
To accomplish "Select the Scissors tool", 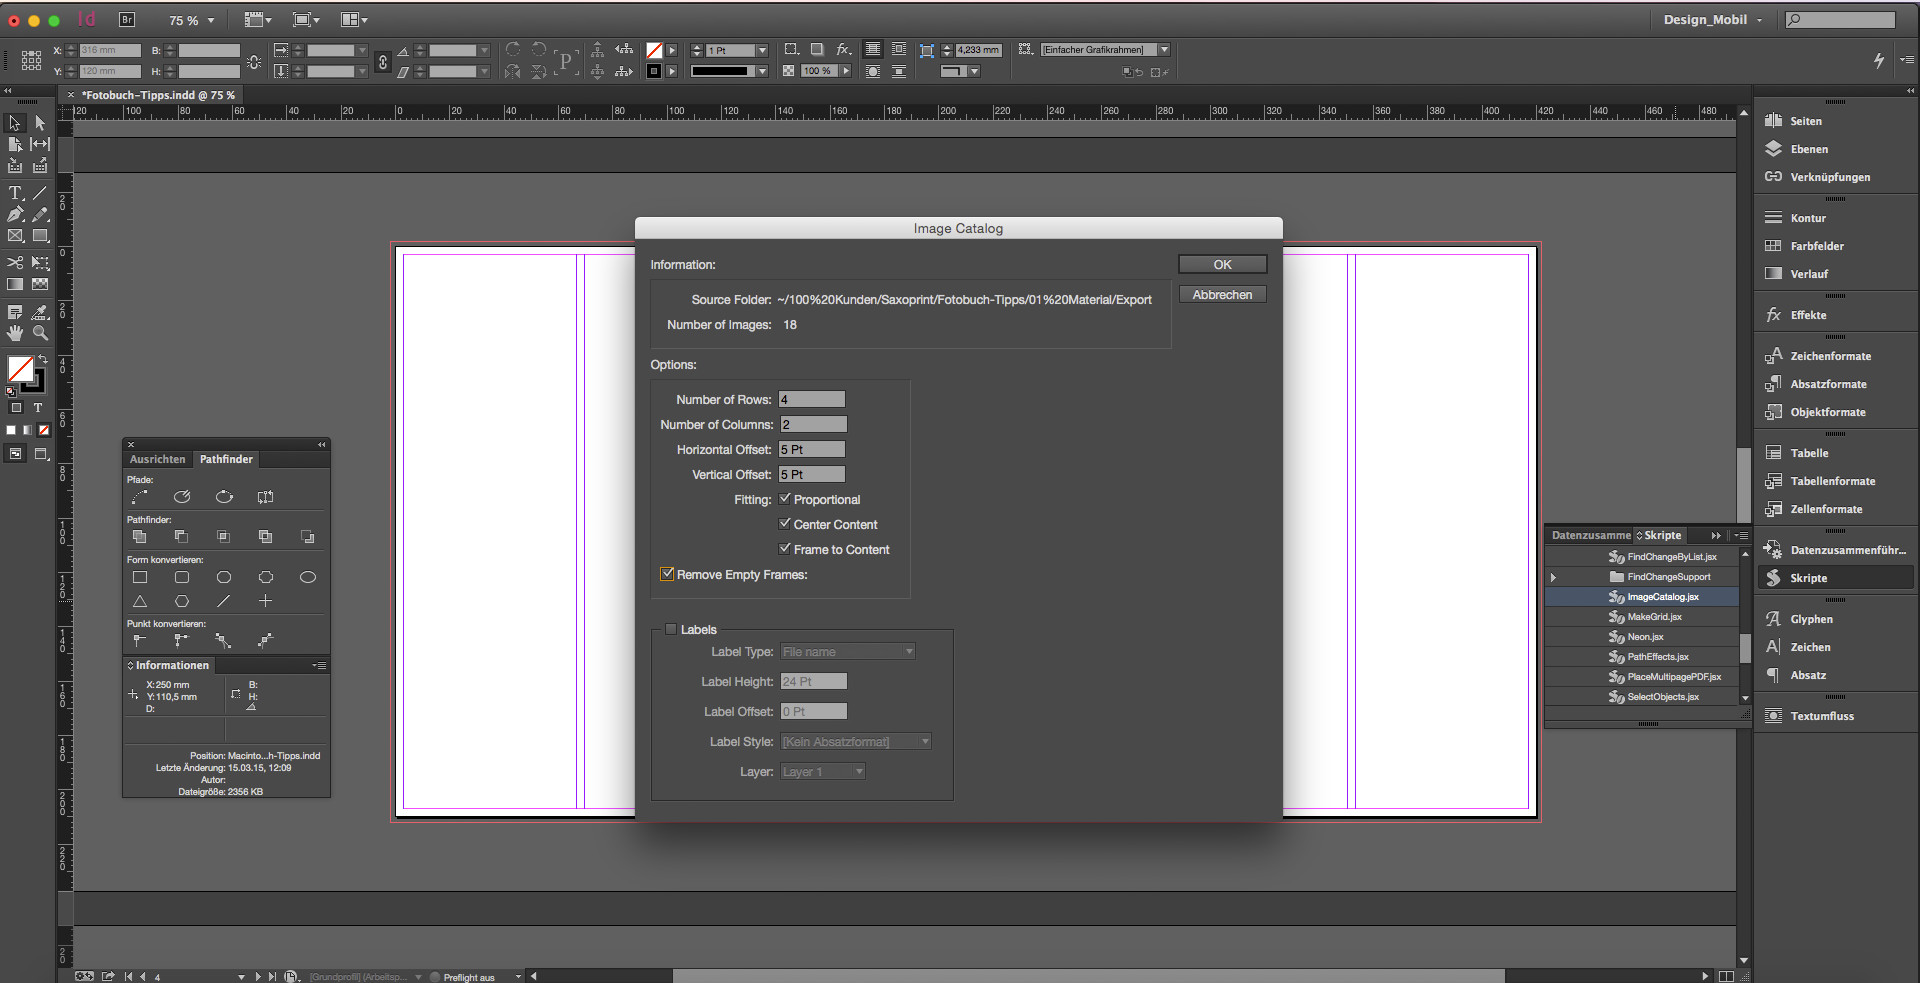I will click(15, 263).
